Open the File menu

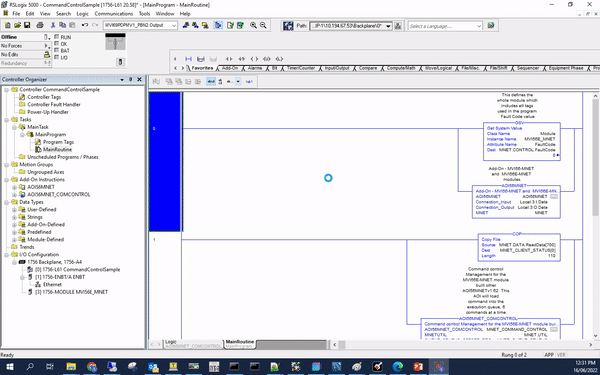16,13
